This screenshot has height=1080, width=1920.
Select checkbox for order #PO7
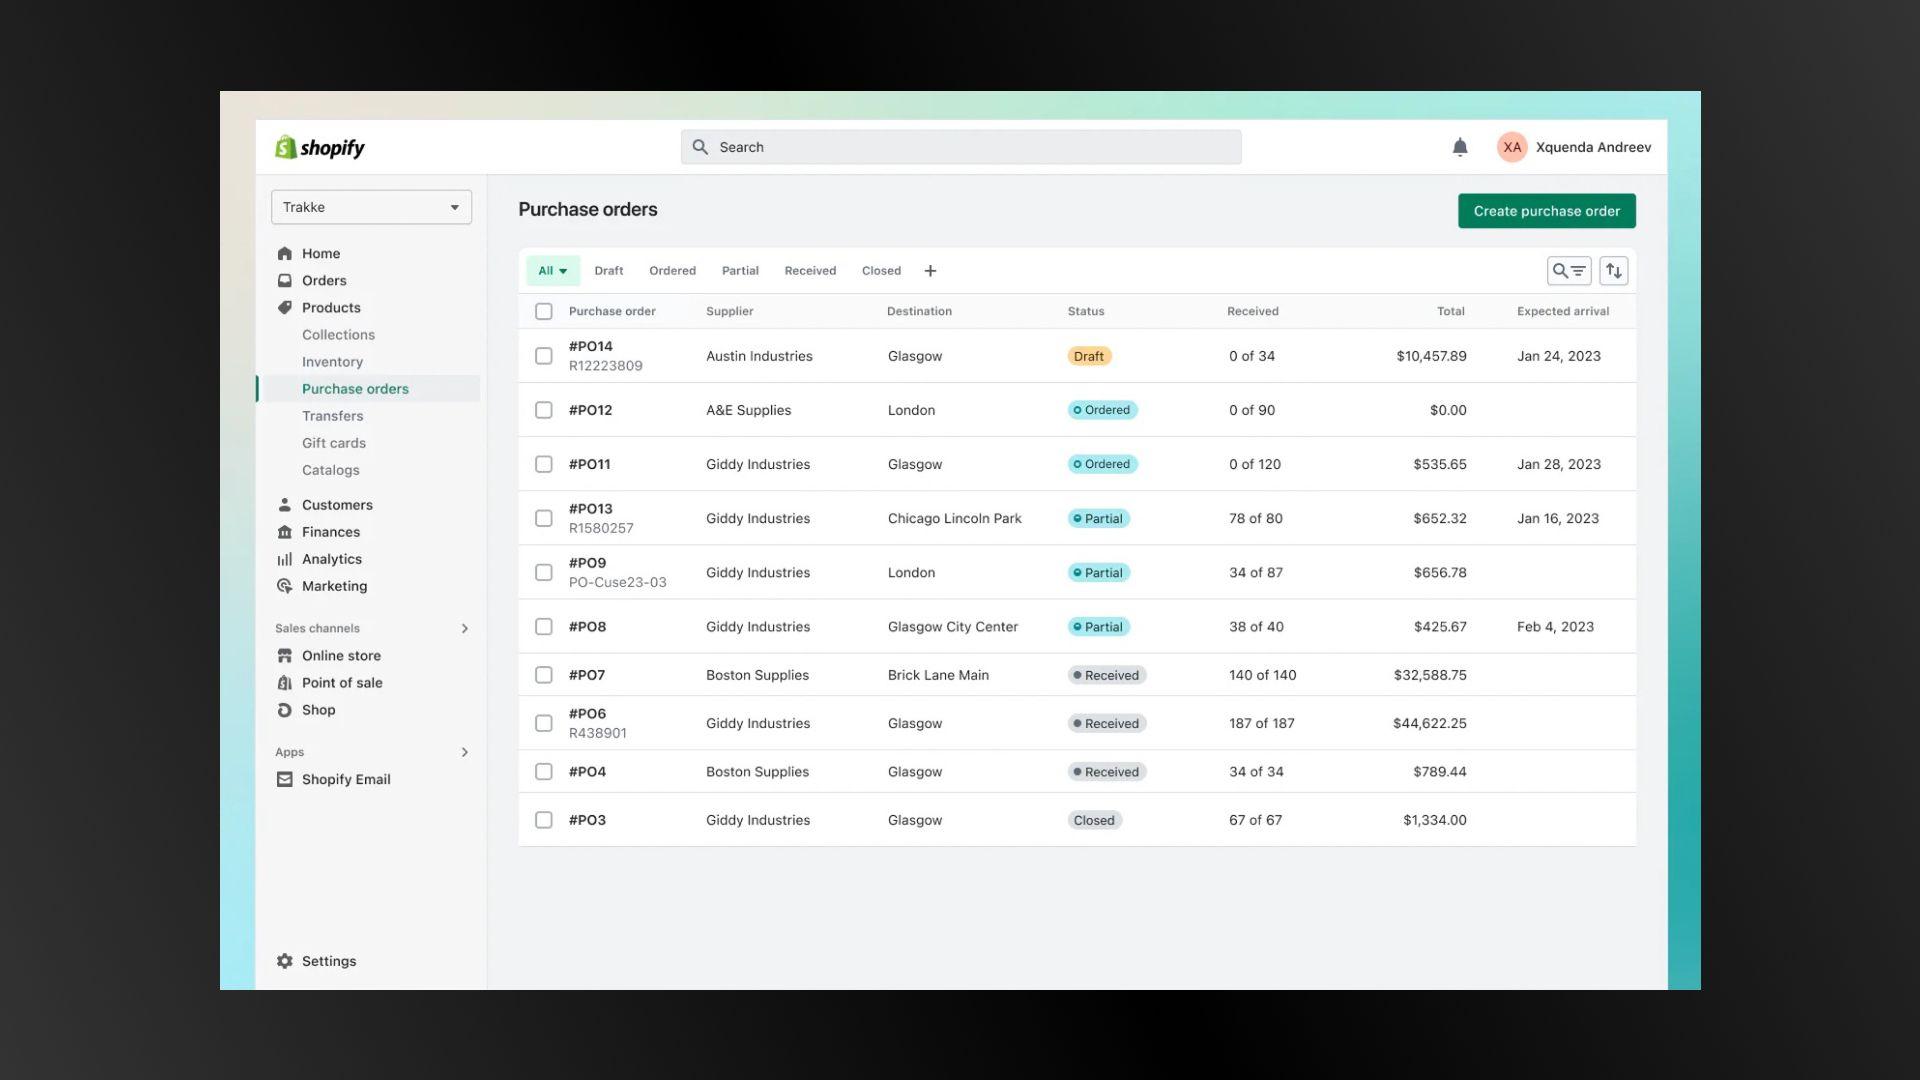pos(543,675)
